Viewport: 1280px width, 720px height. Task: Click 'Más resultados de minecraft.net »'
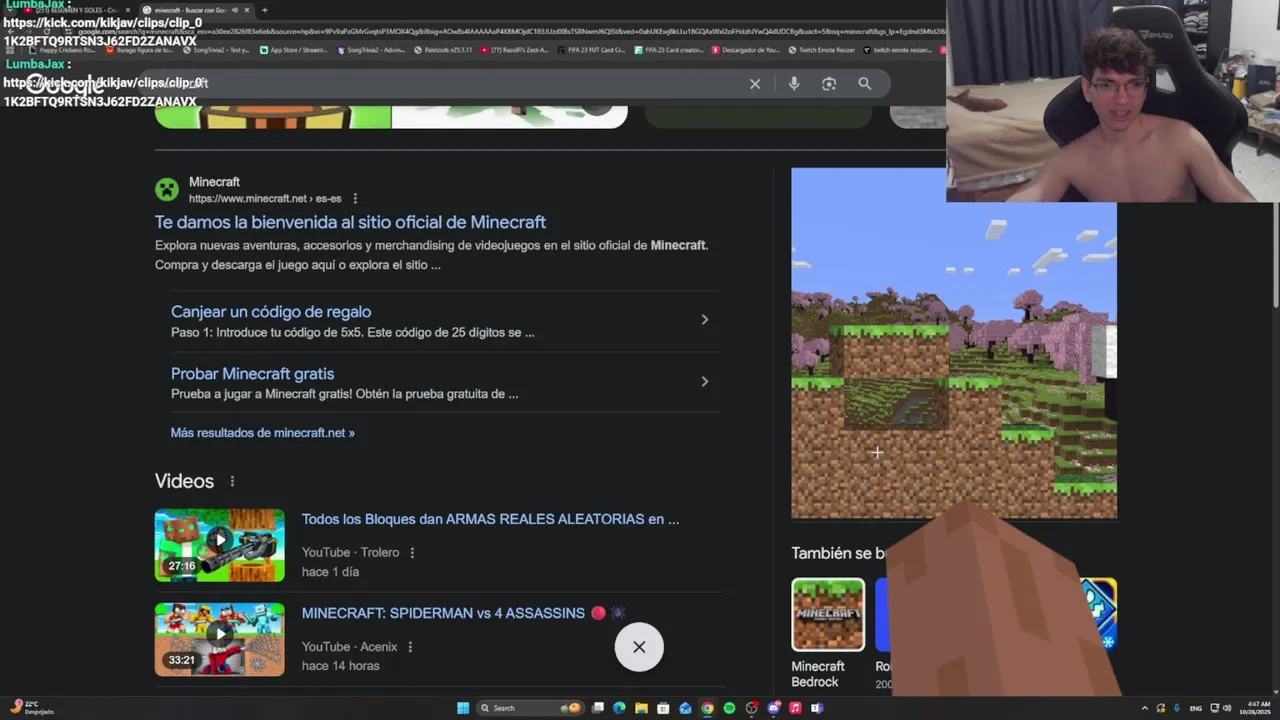tap(263, 433)
